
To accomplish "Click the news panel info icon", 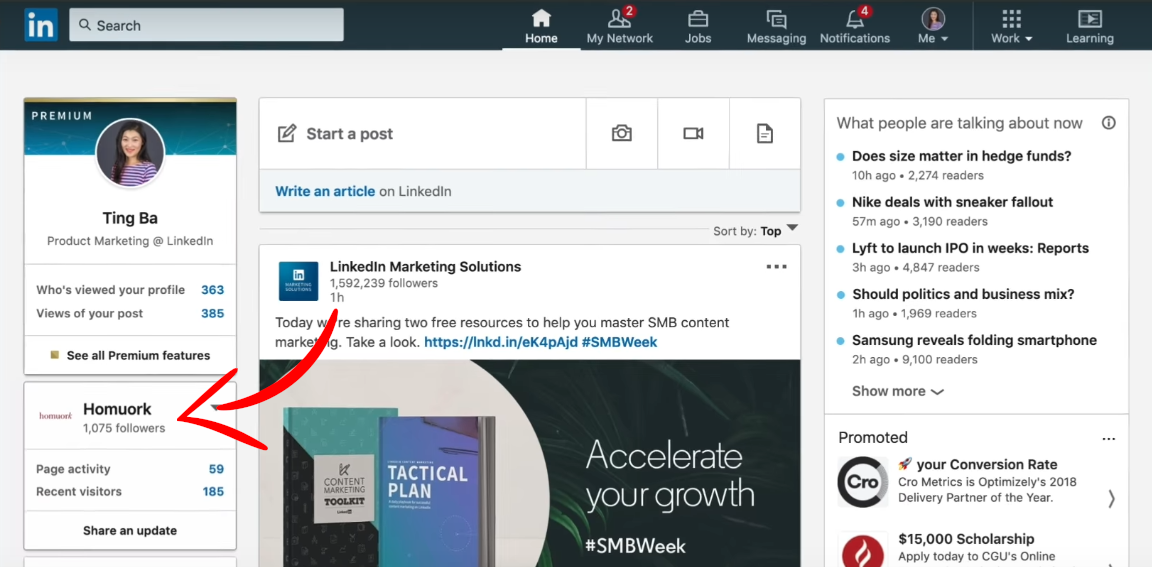I will point(1109,123).
